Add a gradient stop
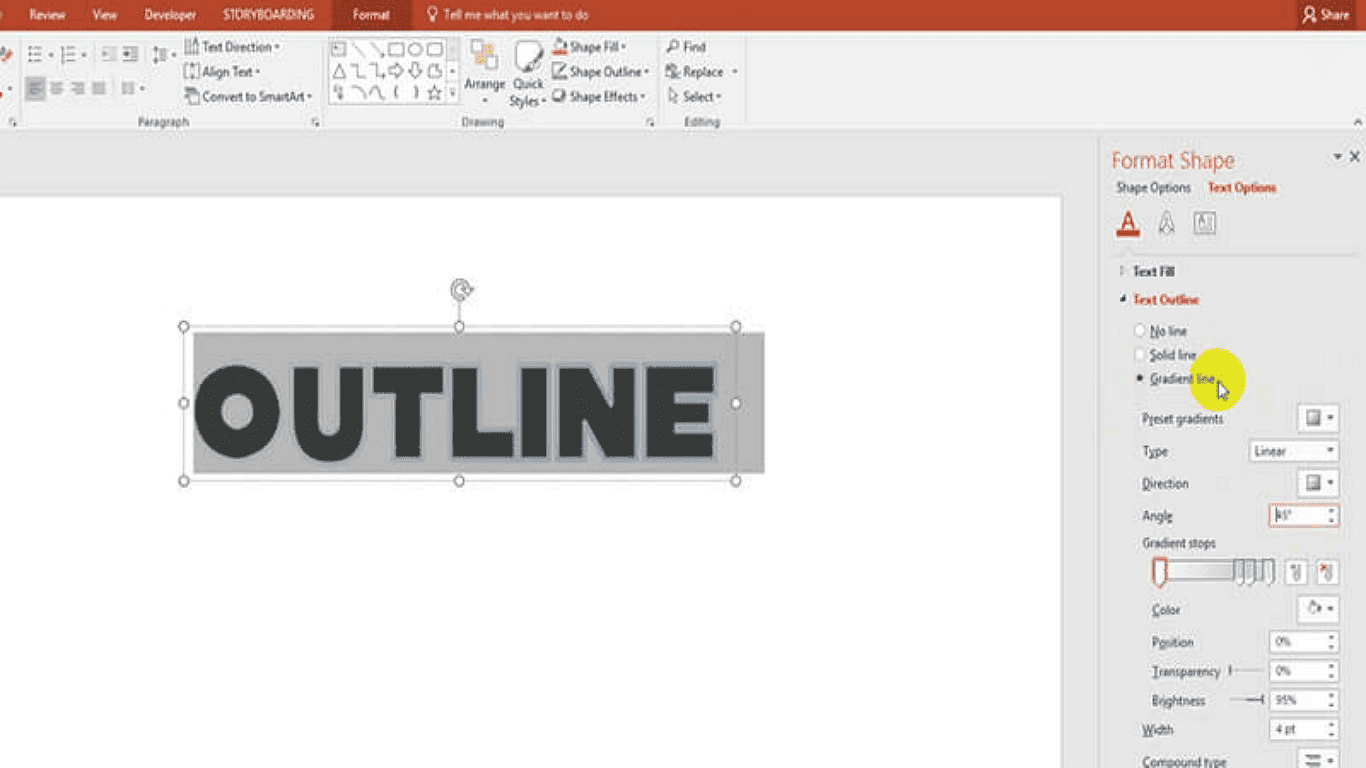The width and height of the screenshot is (1366, 768). point(1296,572)
